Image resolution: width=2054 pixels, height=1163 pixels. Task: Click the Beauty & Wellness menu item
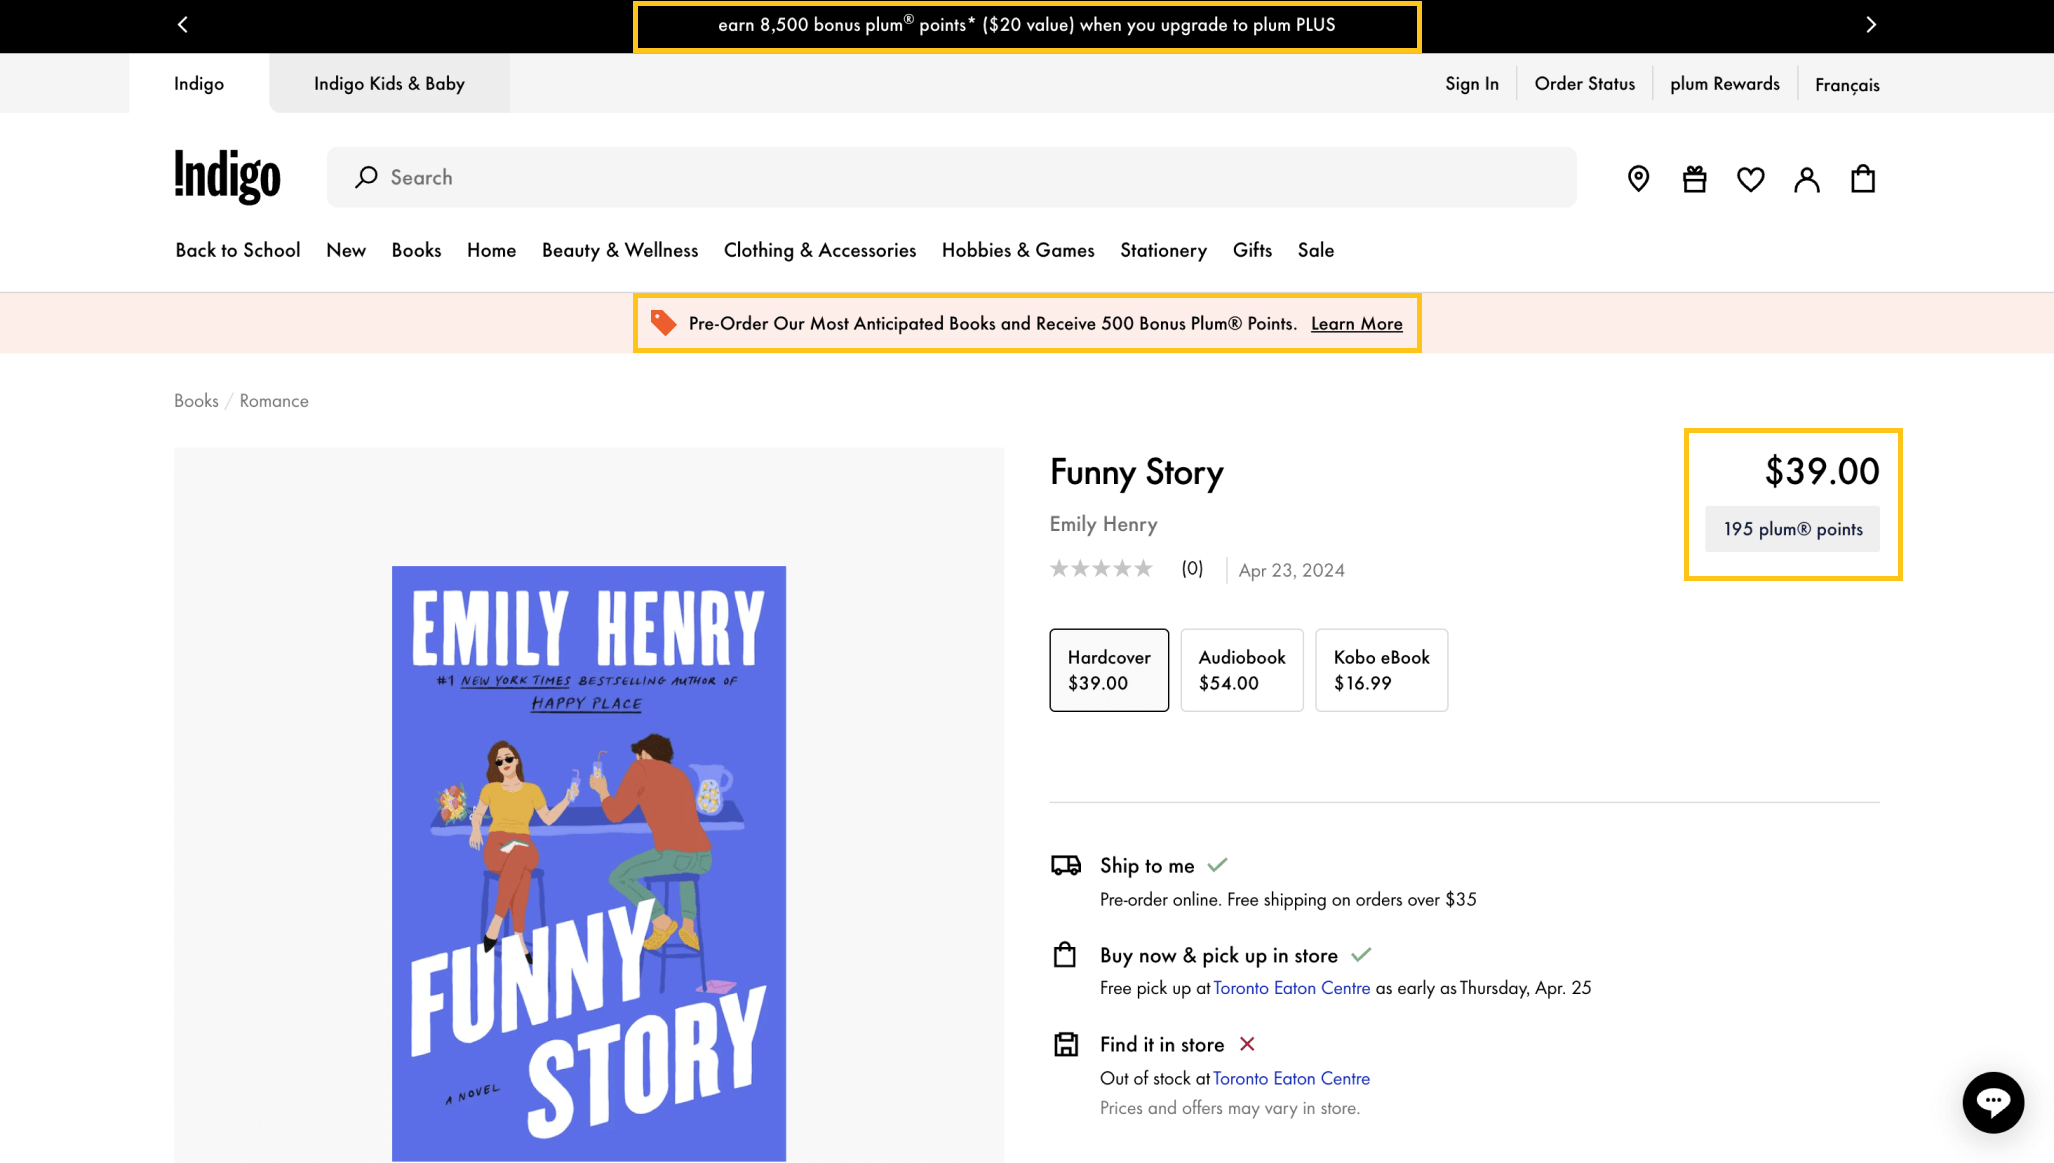coord(619,250)
